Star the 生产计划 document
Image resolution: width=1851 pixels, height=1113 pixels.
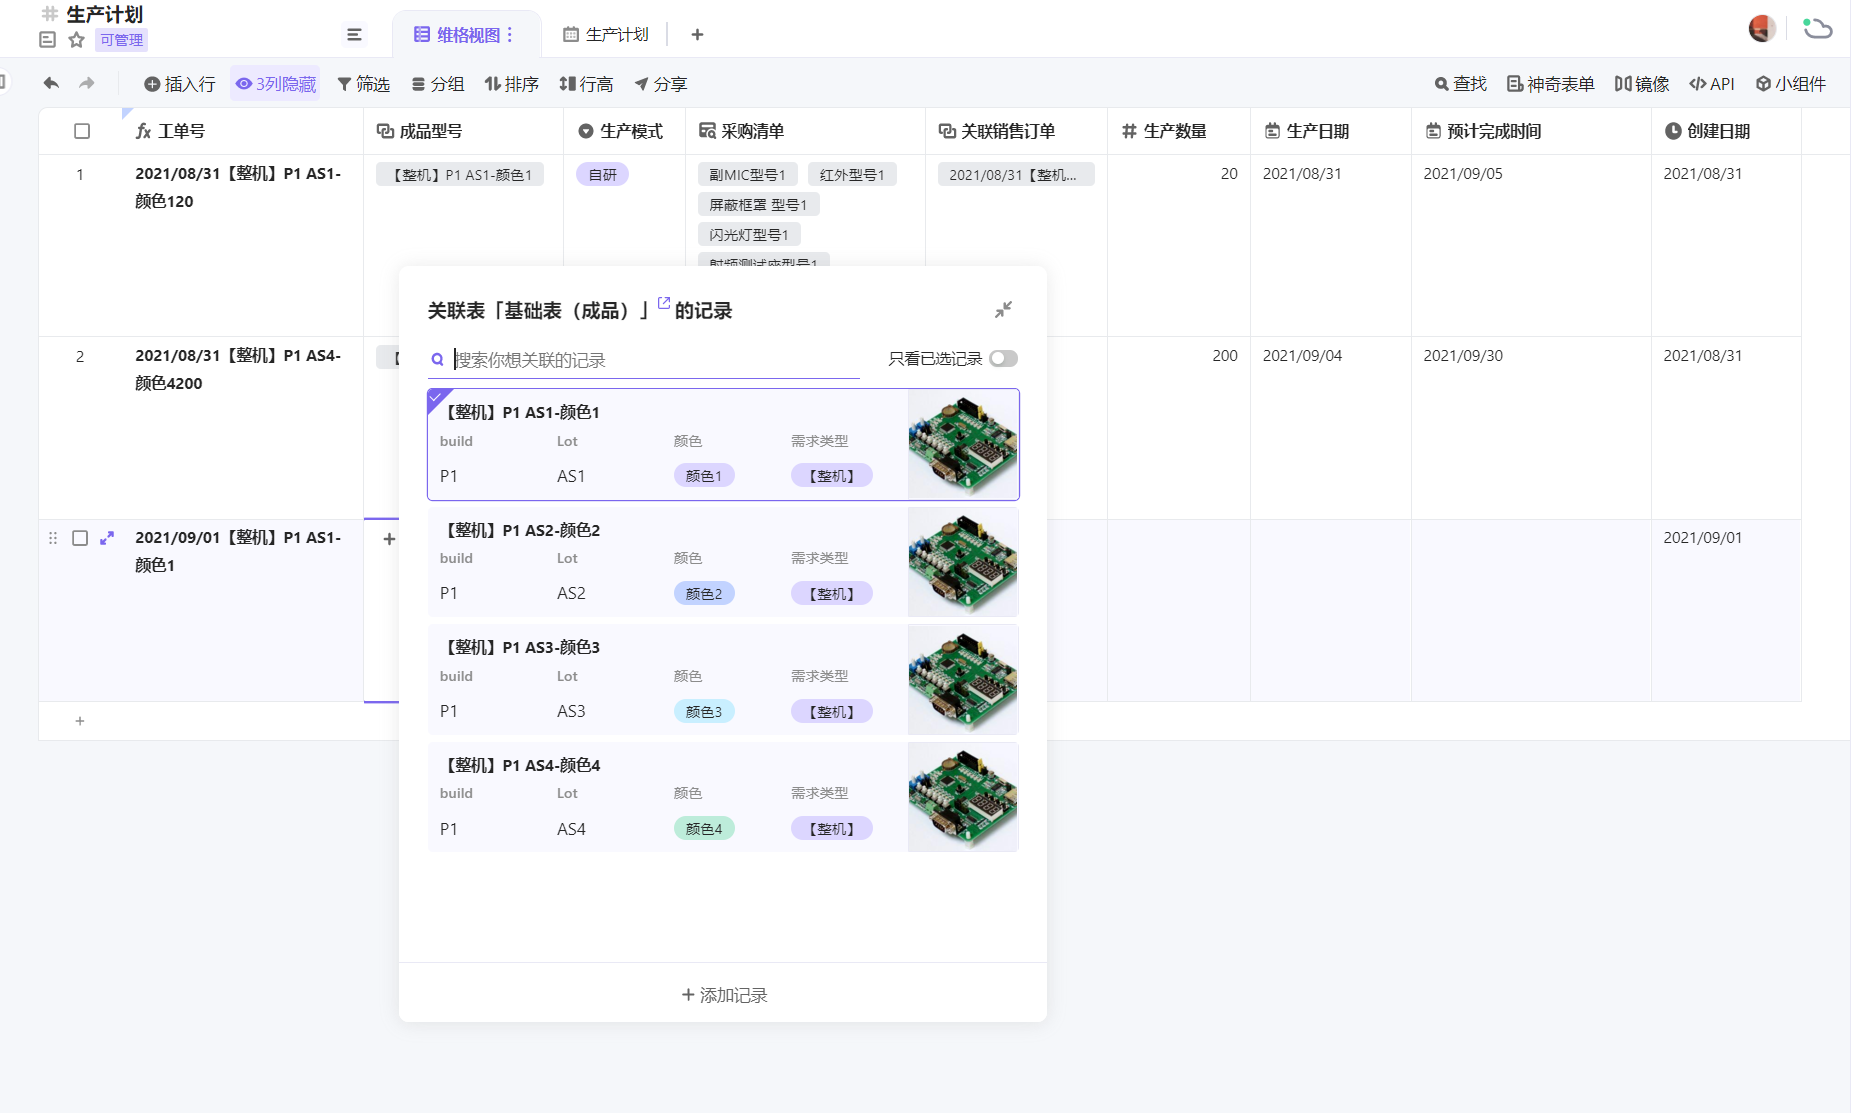tap(75, 40)
